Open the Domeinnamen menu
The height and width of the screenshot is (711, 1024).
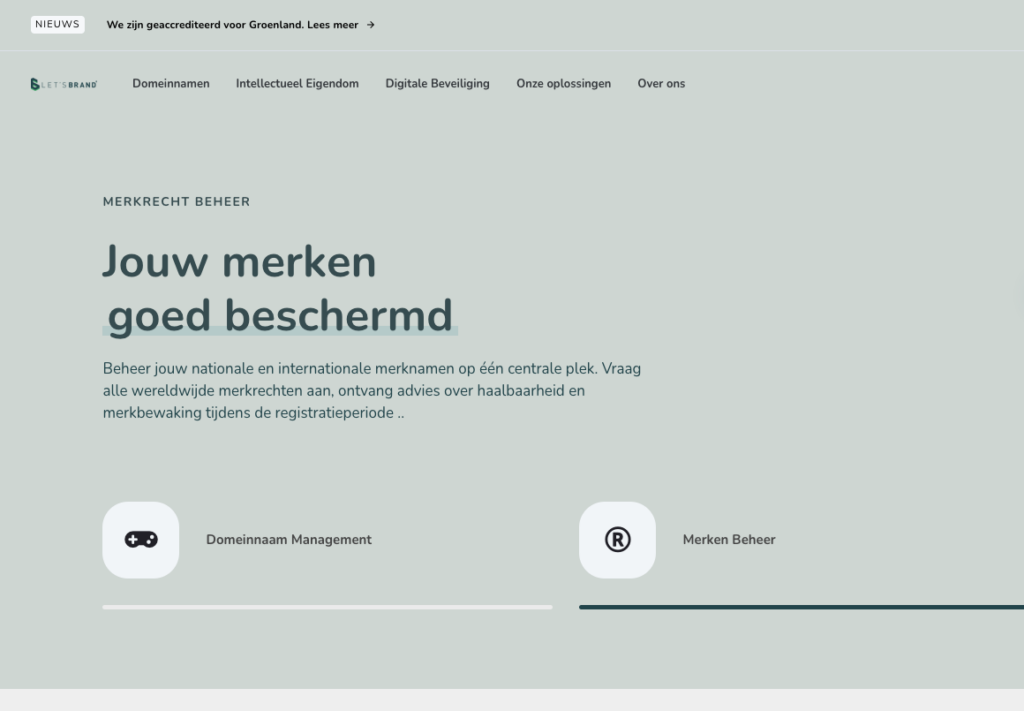pos(171,84)
